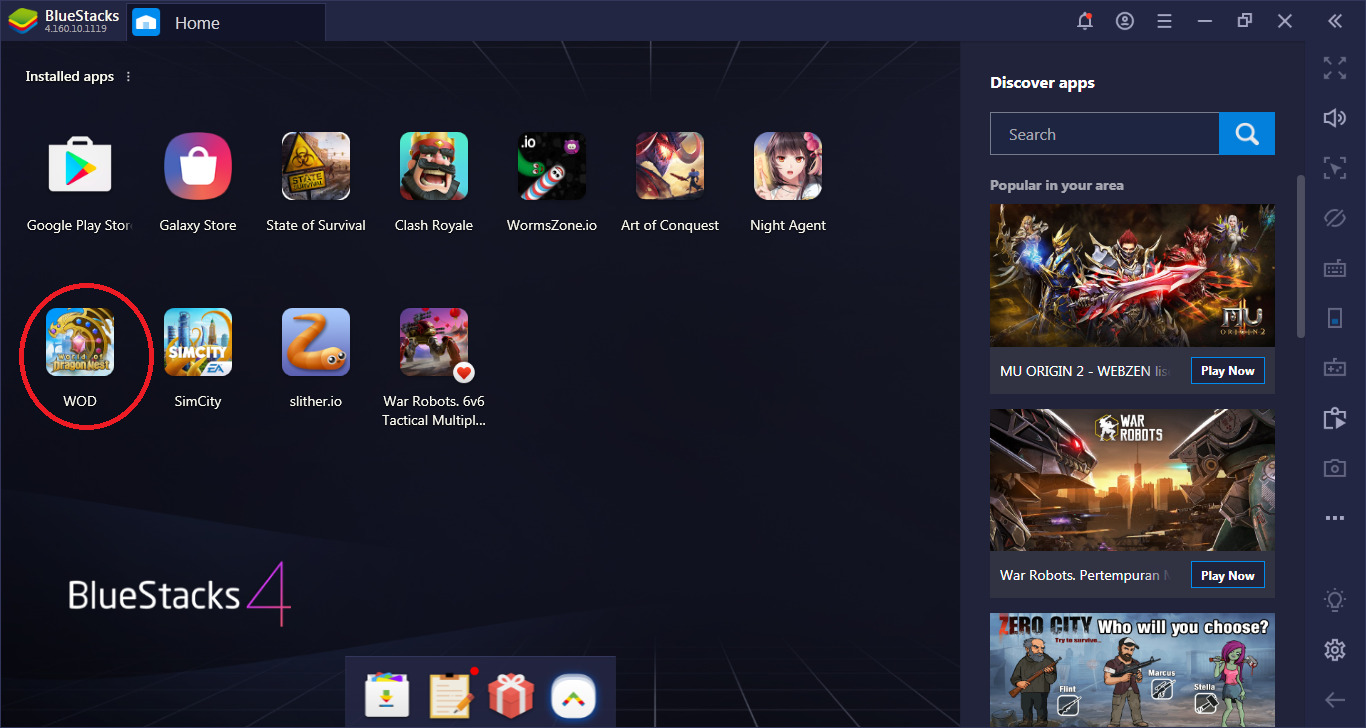This screenshot has height=728, width=1366.
Task: Launch Clash Royale game
Action: 434,166
